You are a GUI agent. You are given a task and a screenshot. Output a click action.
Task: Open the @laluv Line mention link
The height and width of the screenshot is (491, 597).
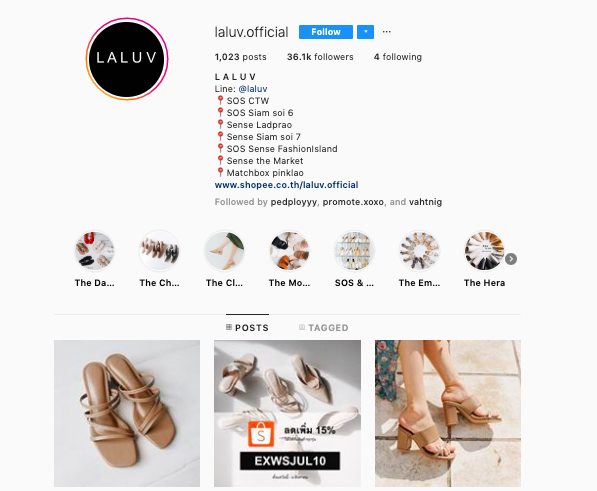coord(253,89)
